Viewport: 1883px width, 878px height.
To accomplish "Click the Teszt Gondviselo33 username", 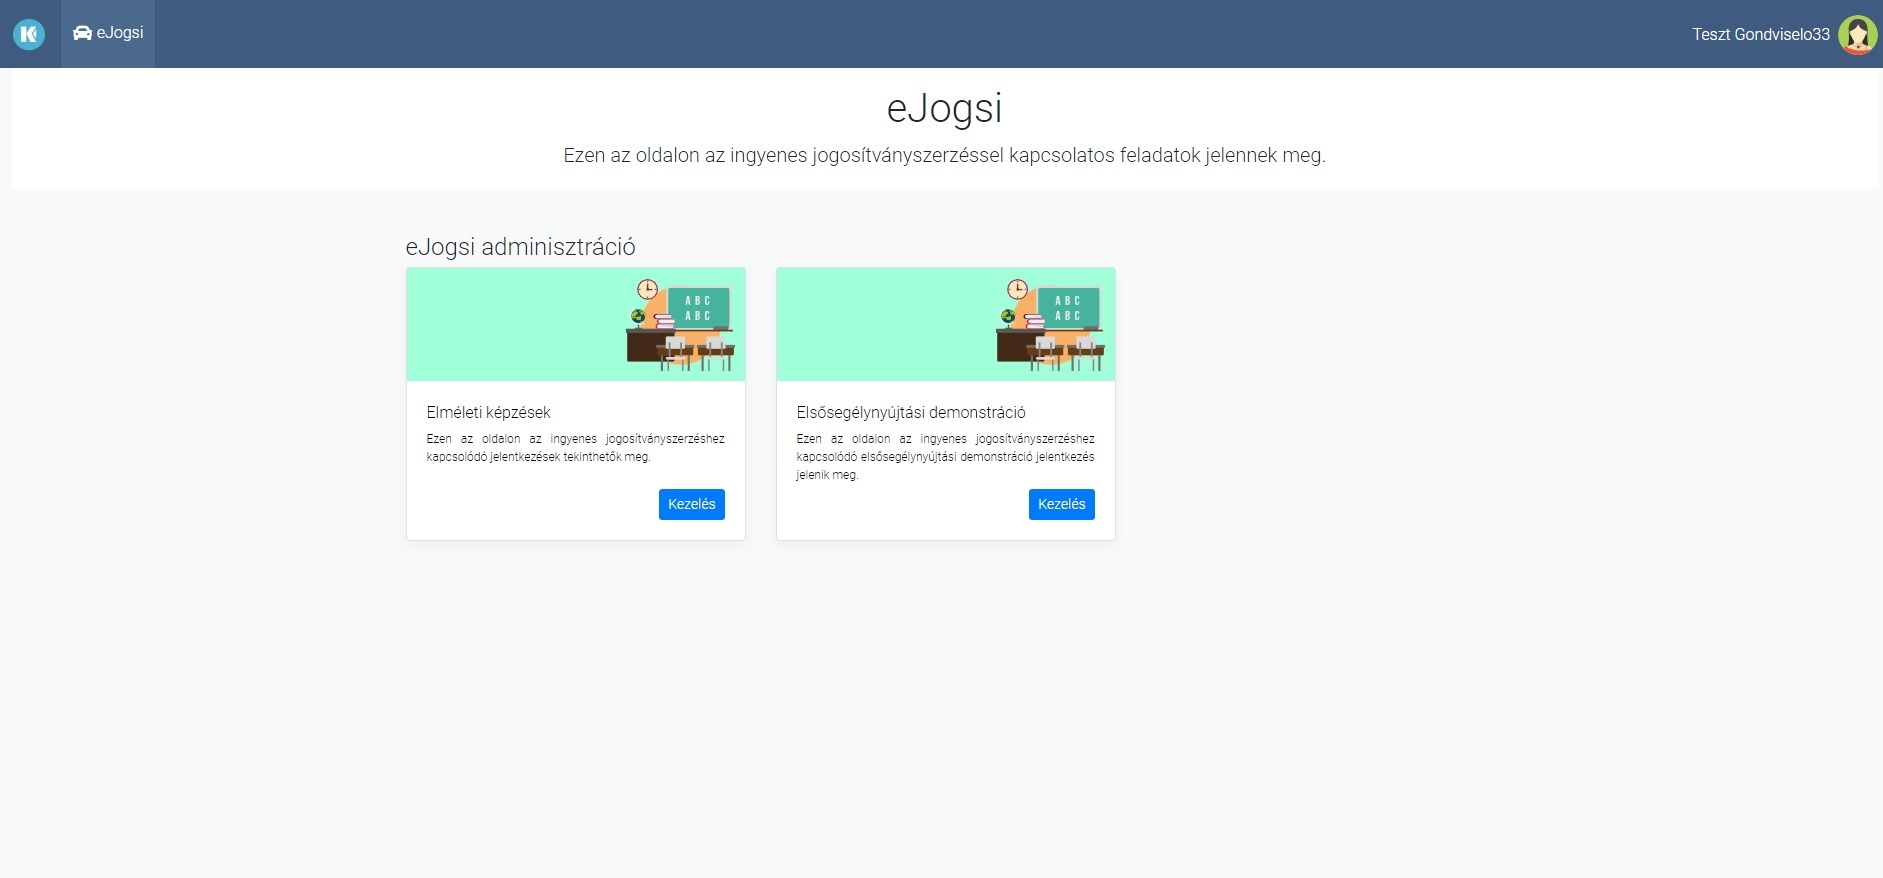I will 1760,34.
